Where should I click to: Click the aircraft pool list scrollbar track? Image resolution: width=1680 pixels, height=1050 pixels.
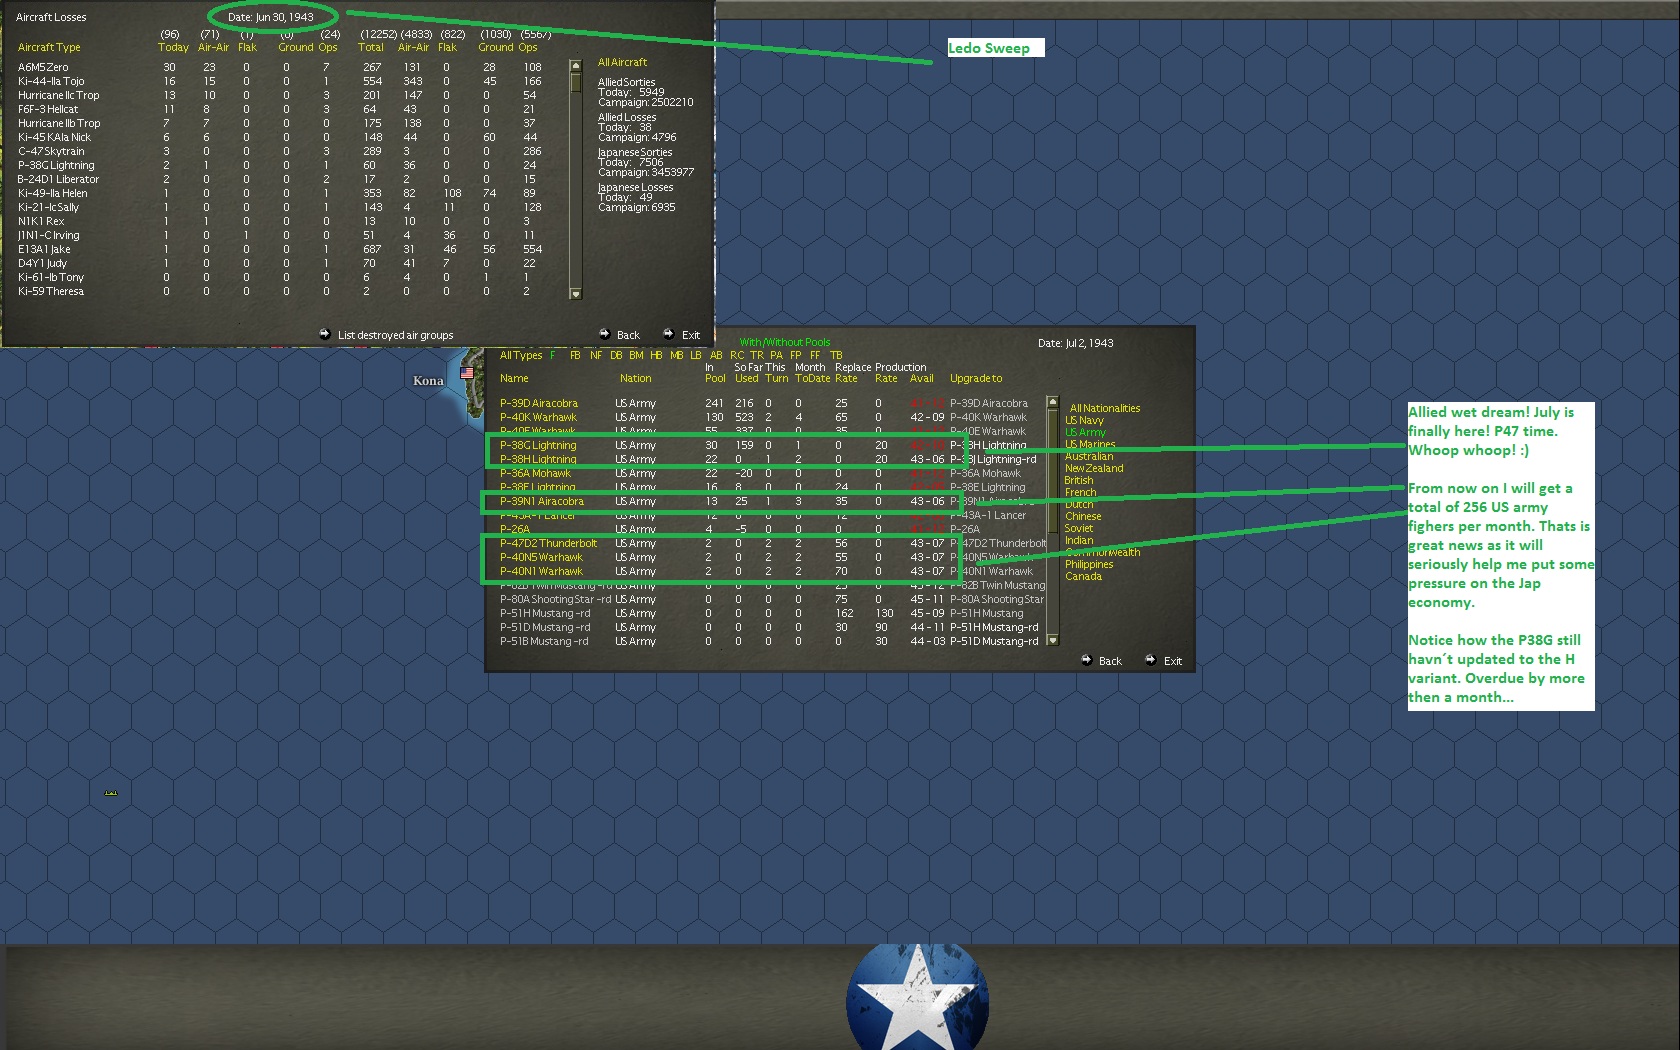click(1052, 520)
